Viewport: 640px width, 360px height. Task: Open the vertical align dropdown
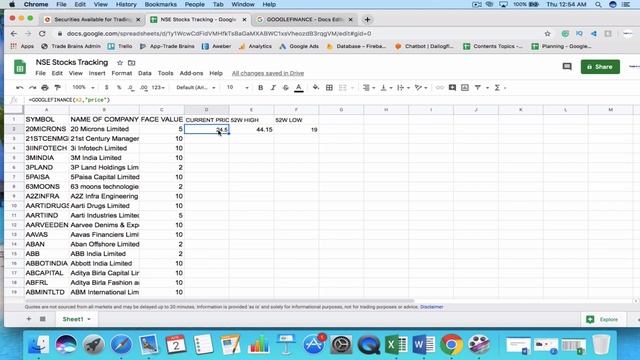coord(386,88)
